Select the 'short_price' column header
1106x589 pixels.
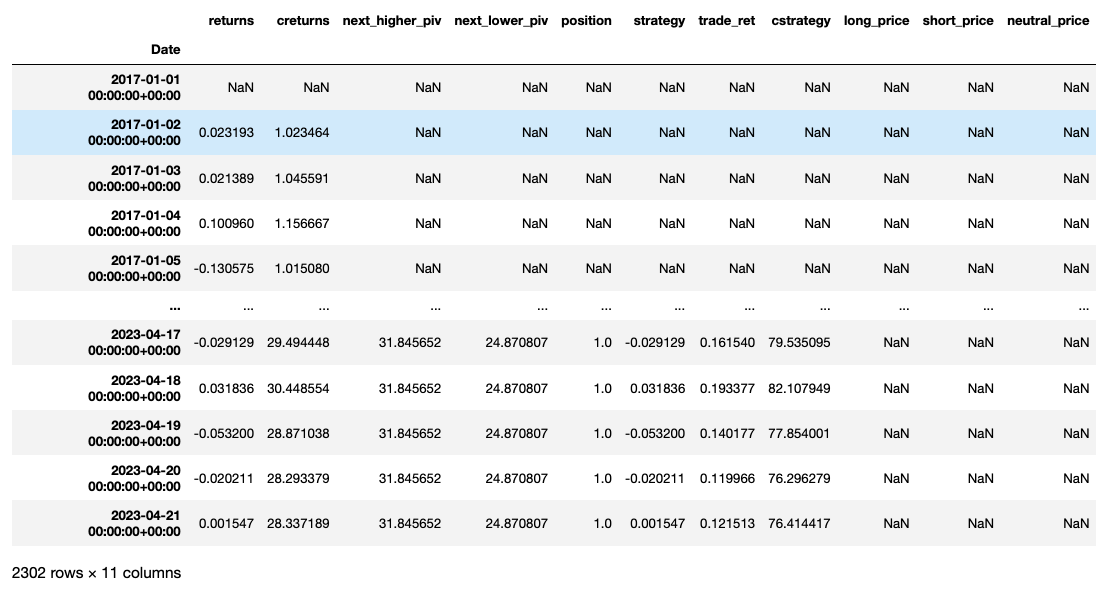pos(958,21)
